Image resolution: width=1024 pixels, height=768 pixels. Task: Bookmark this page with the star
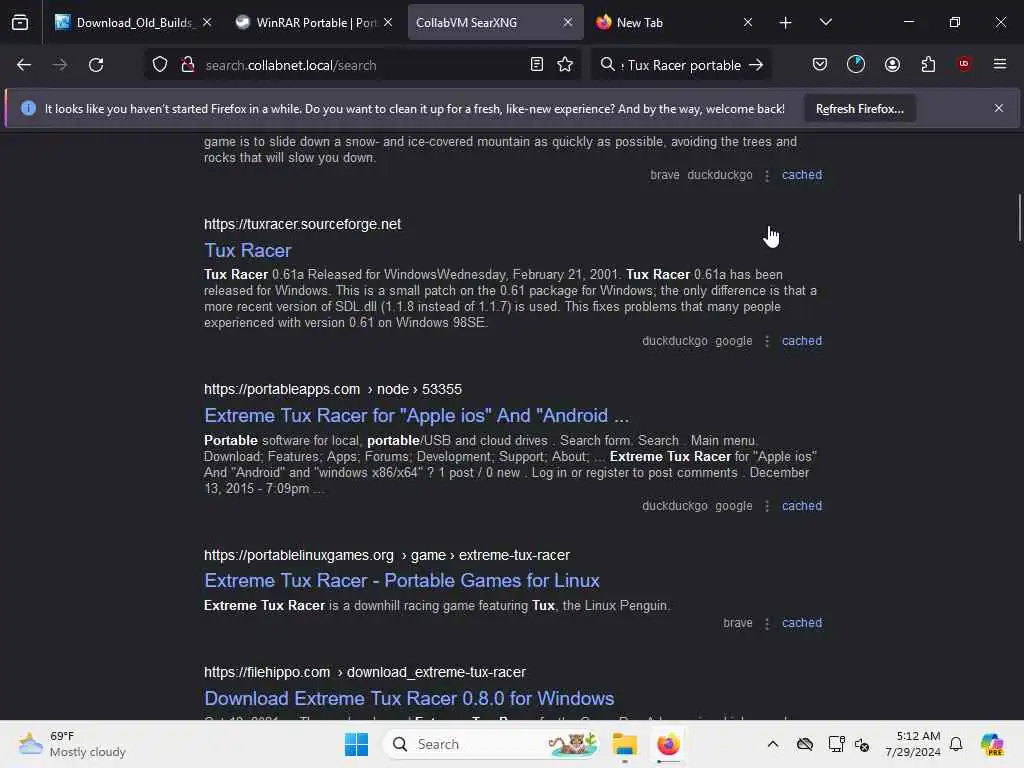point(565,64)
